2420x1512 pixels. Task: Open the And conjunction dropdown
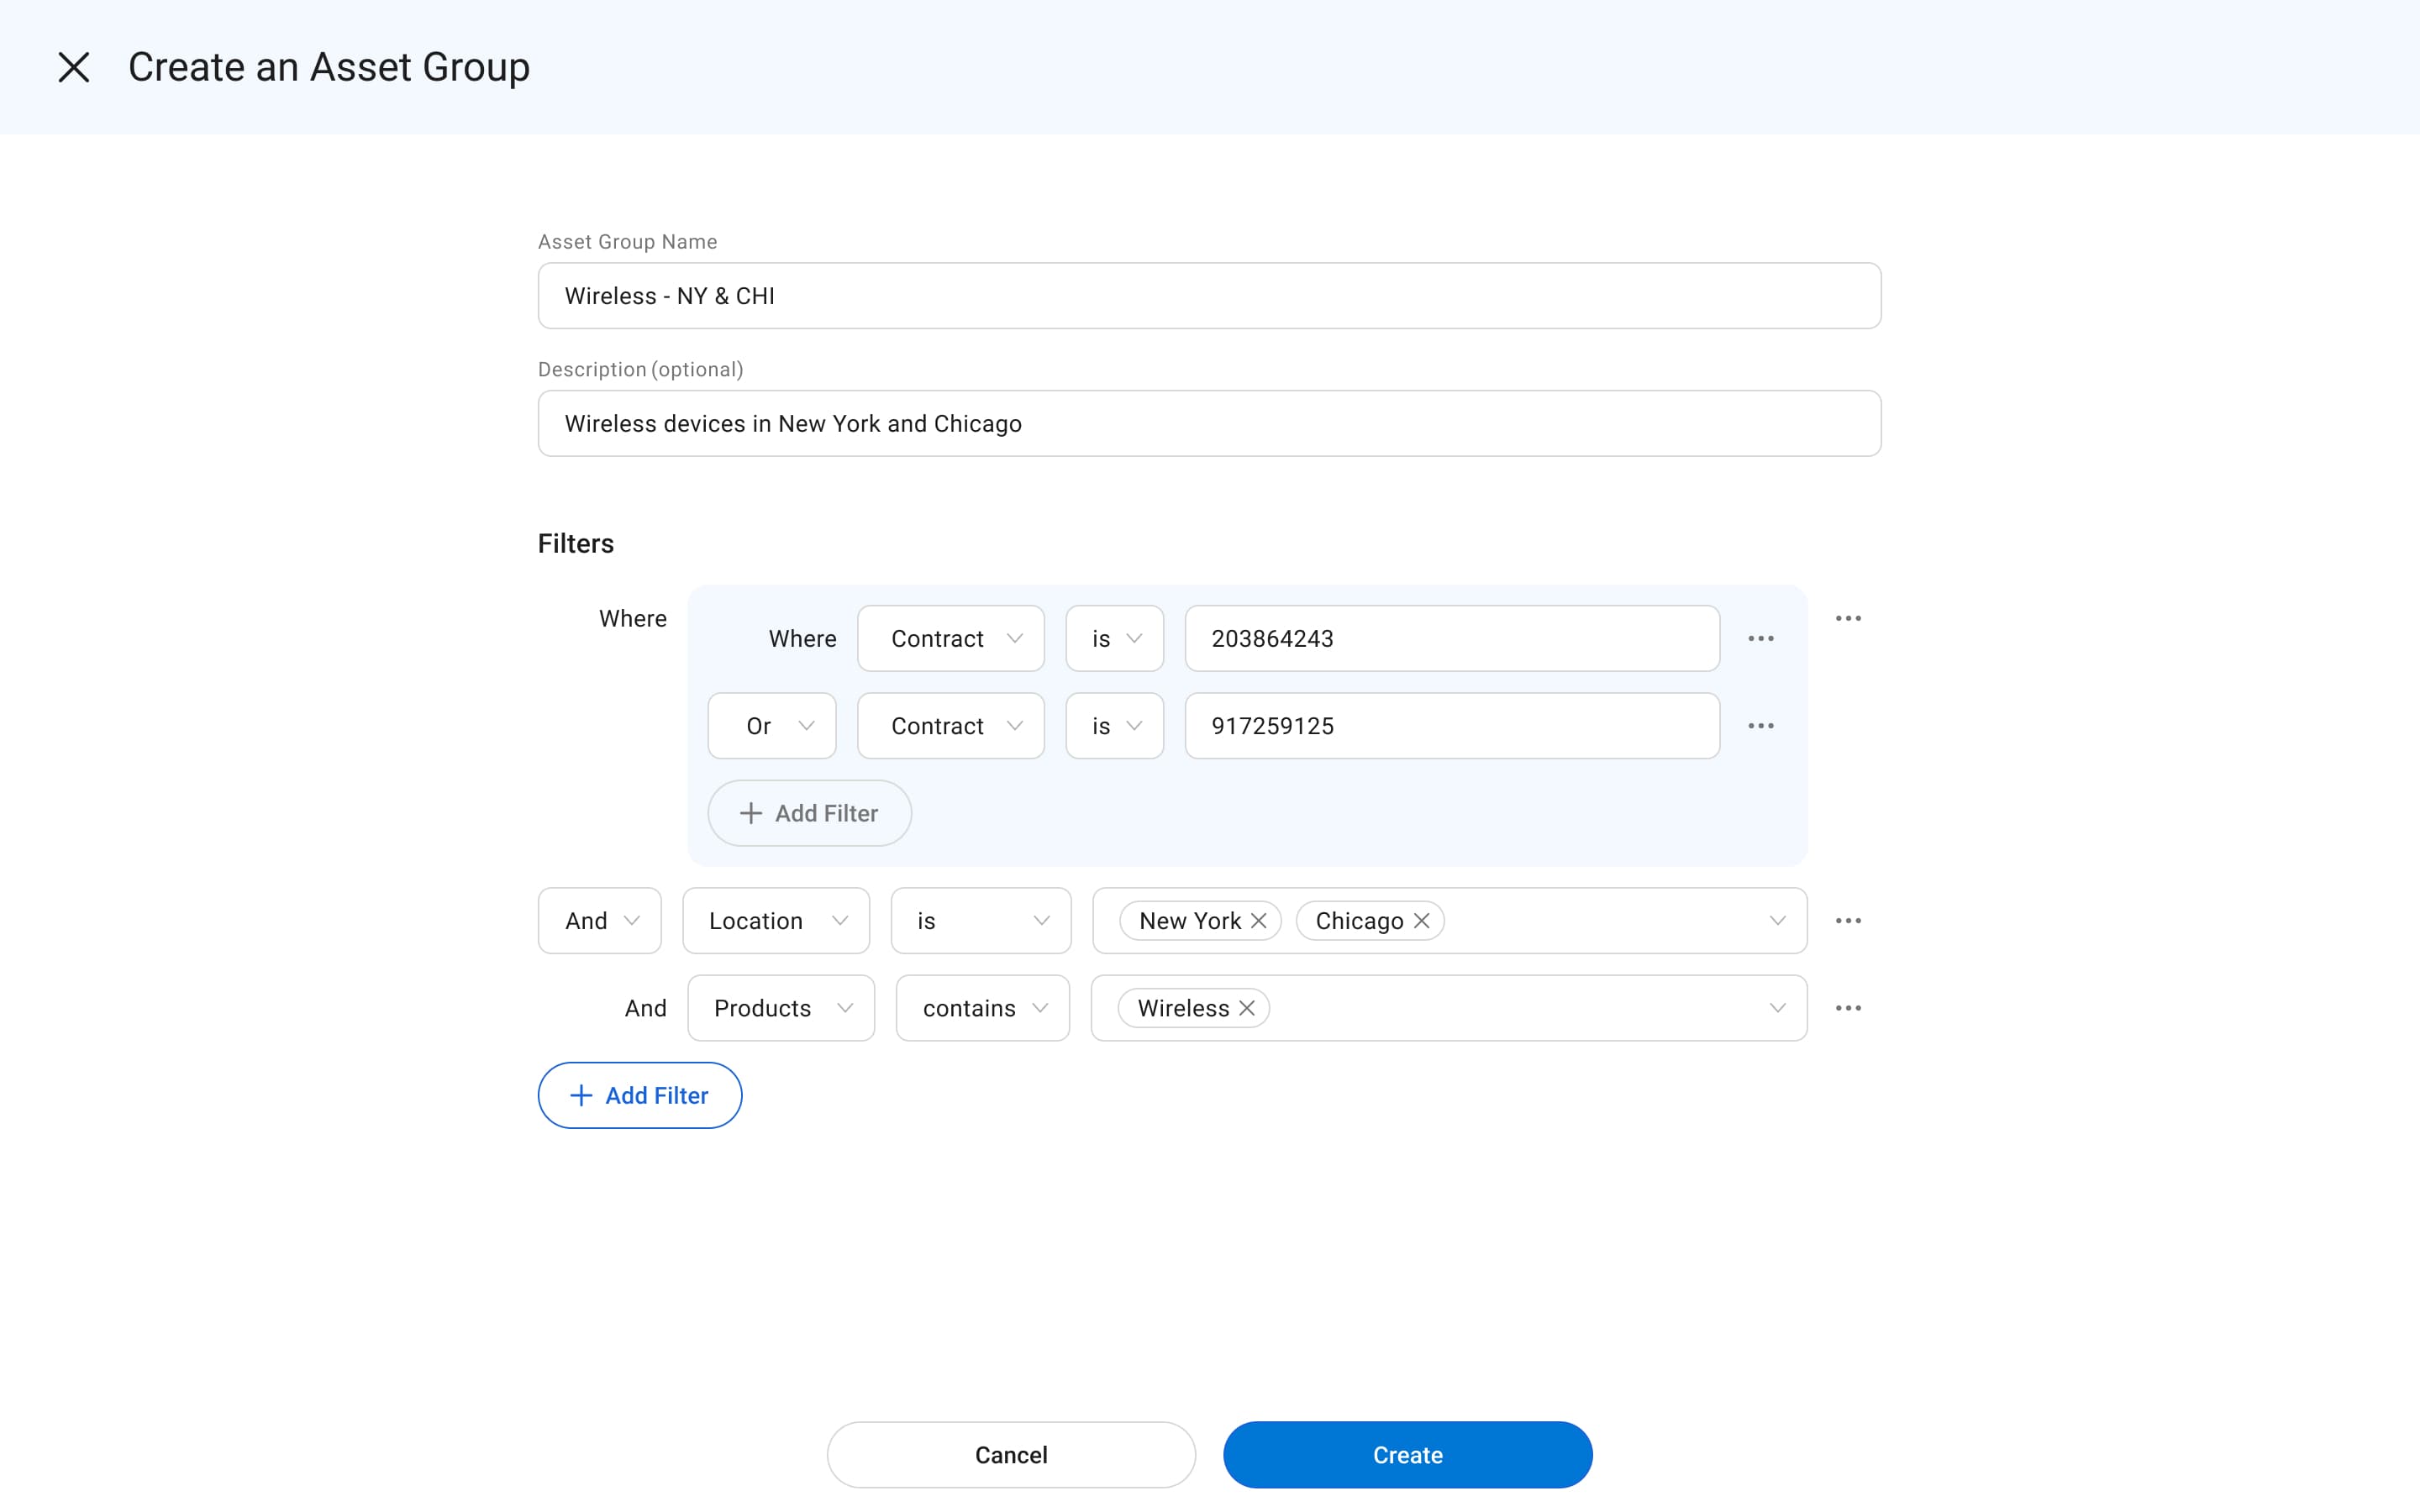[x=598, y=920]
